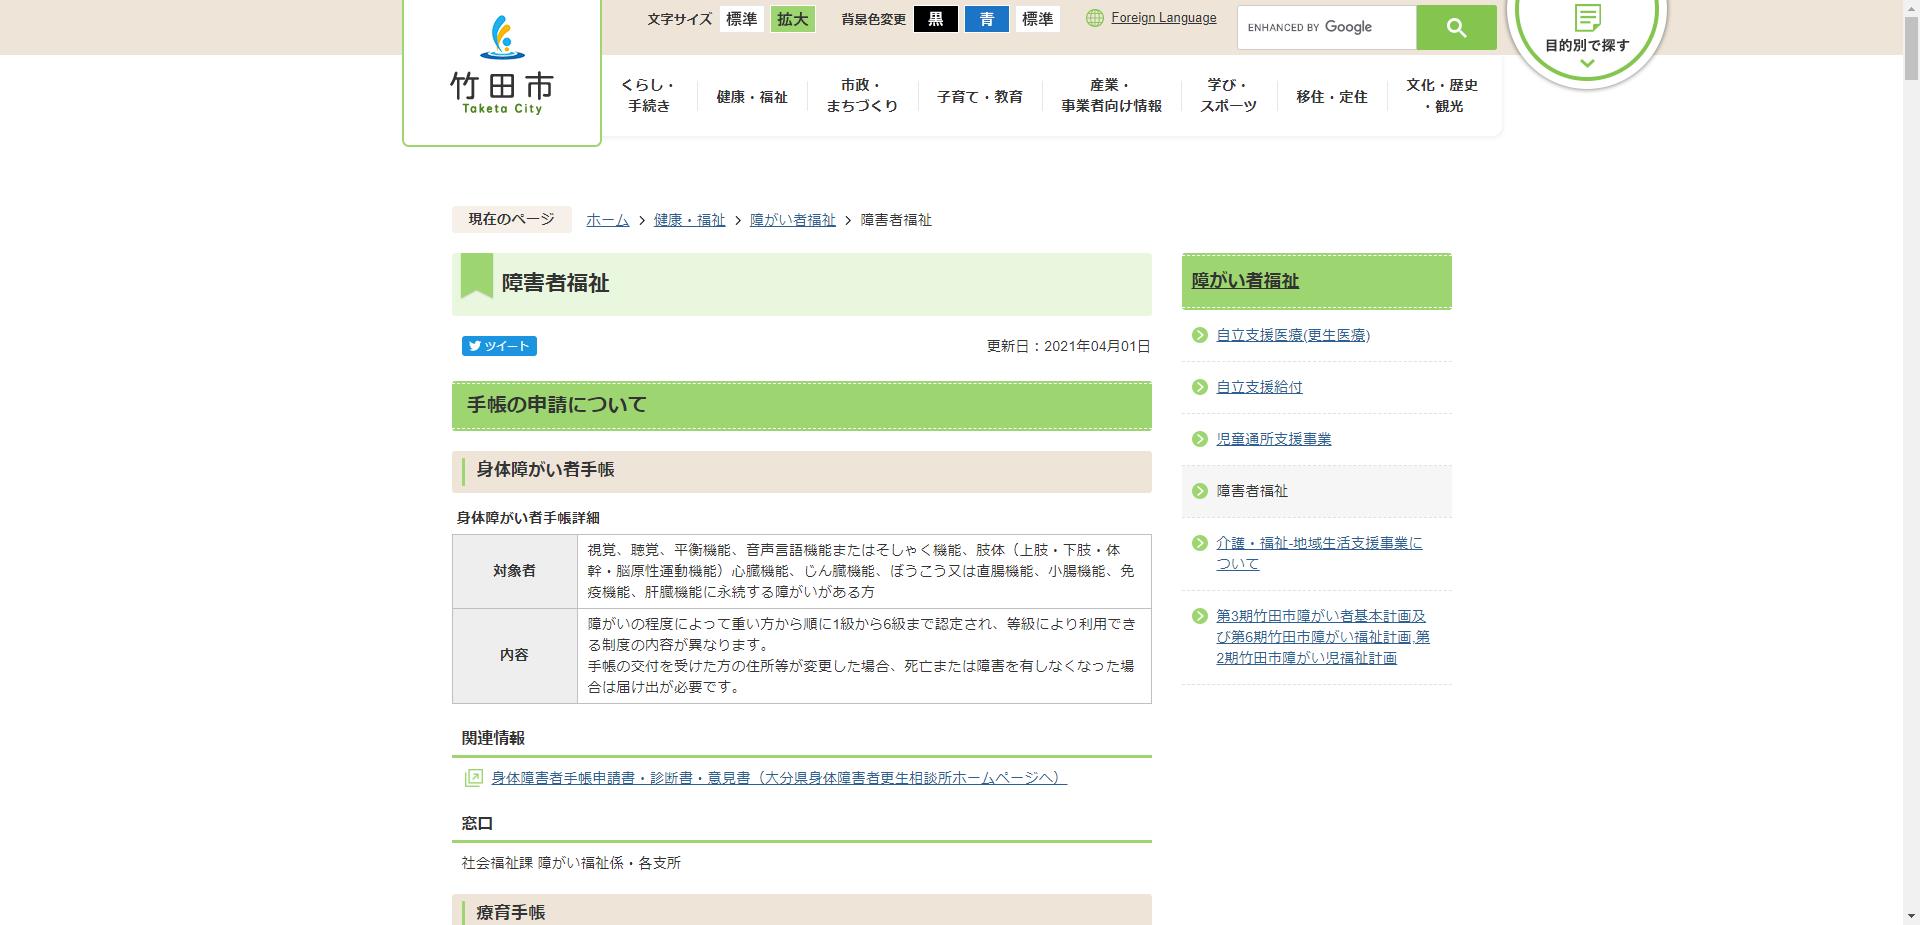Click the green search magnifier icon

(1455, 27)
